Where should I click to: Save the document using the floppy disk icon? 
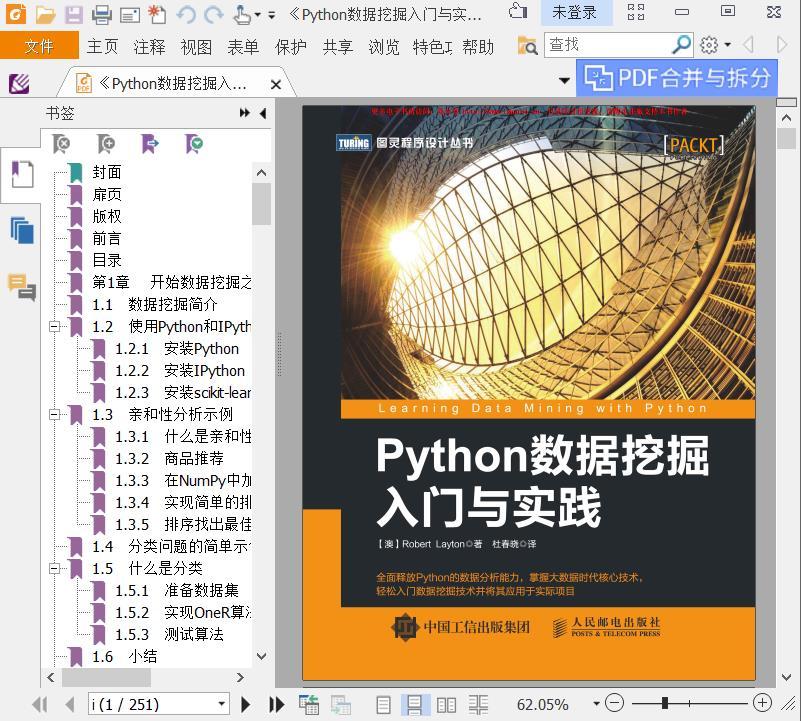(74, 15)
